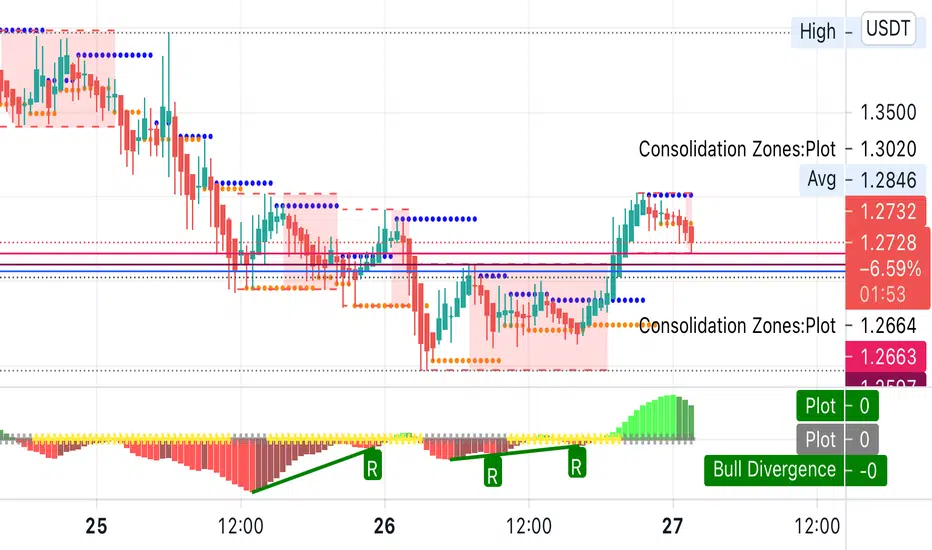Click the 1.2846 average price value
This screenshot has height=550, width=932.
point(888,180)
